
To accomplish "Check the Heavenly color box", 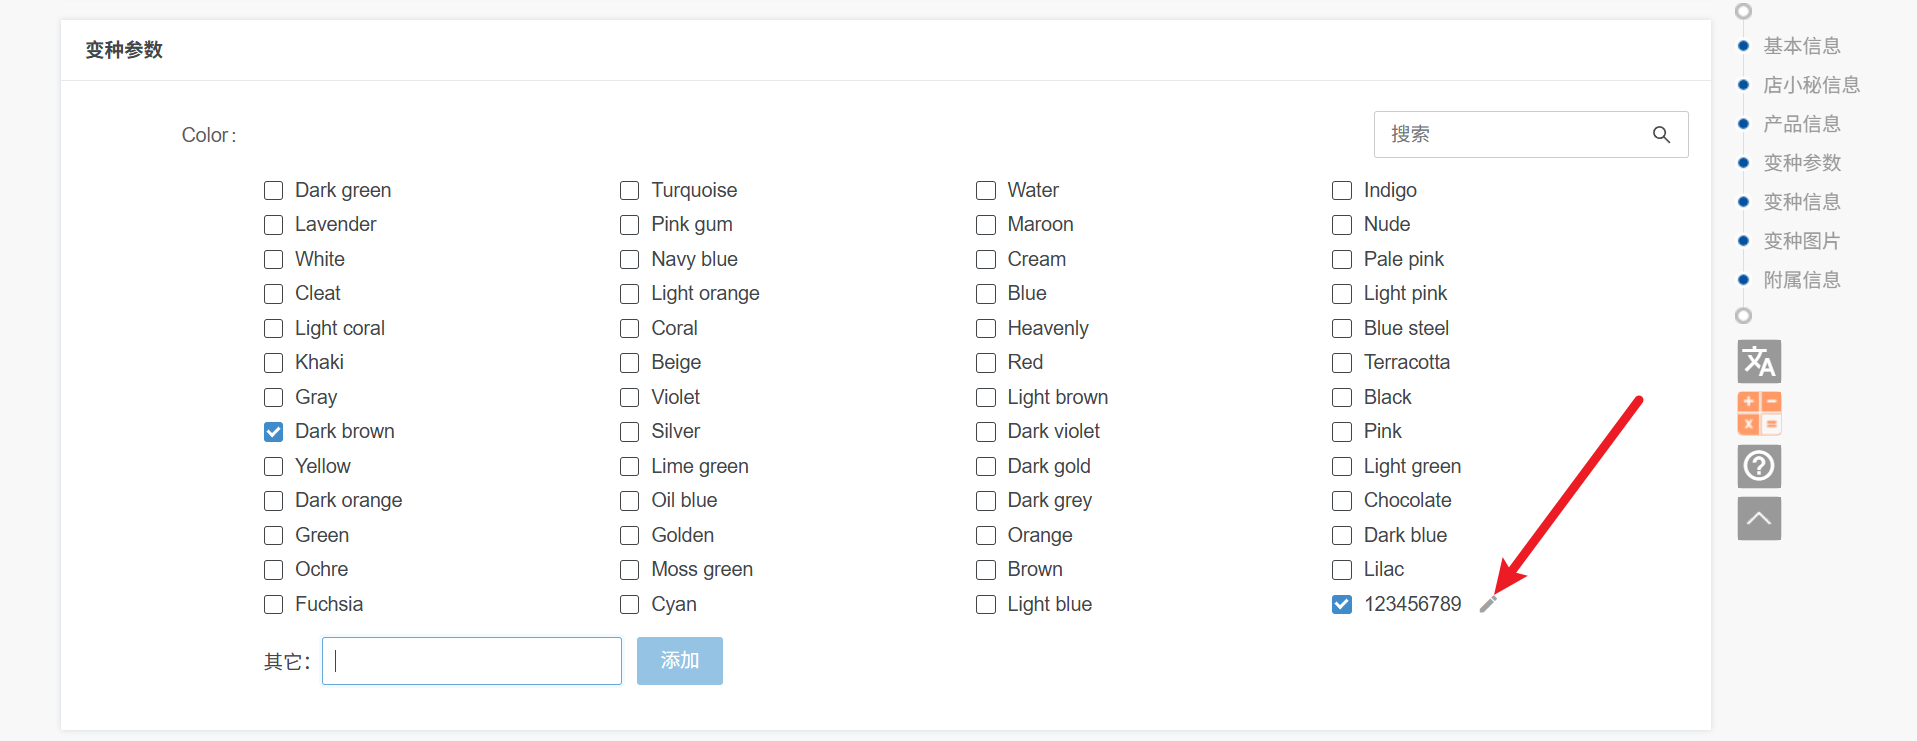I will coord(986,329).
